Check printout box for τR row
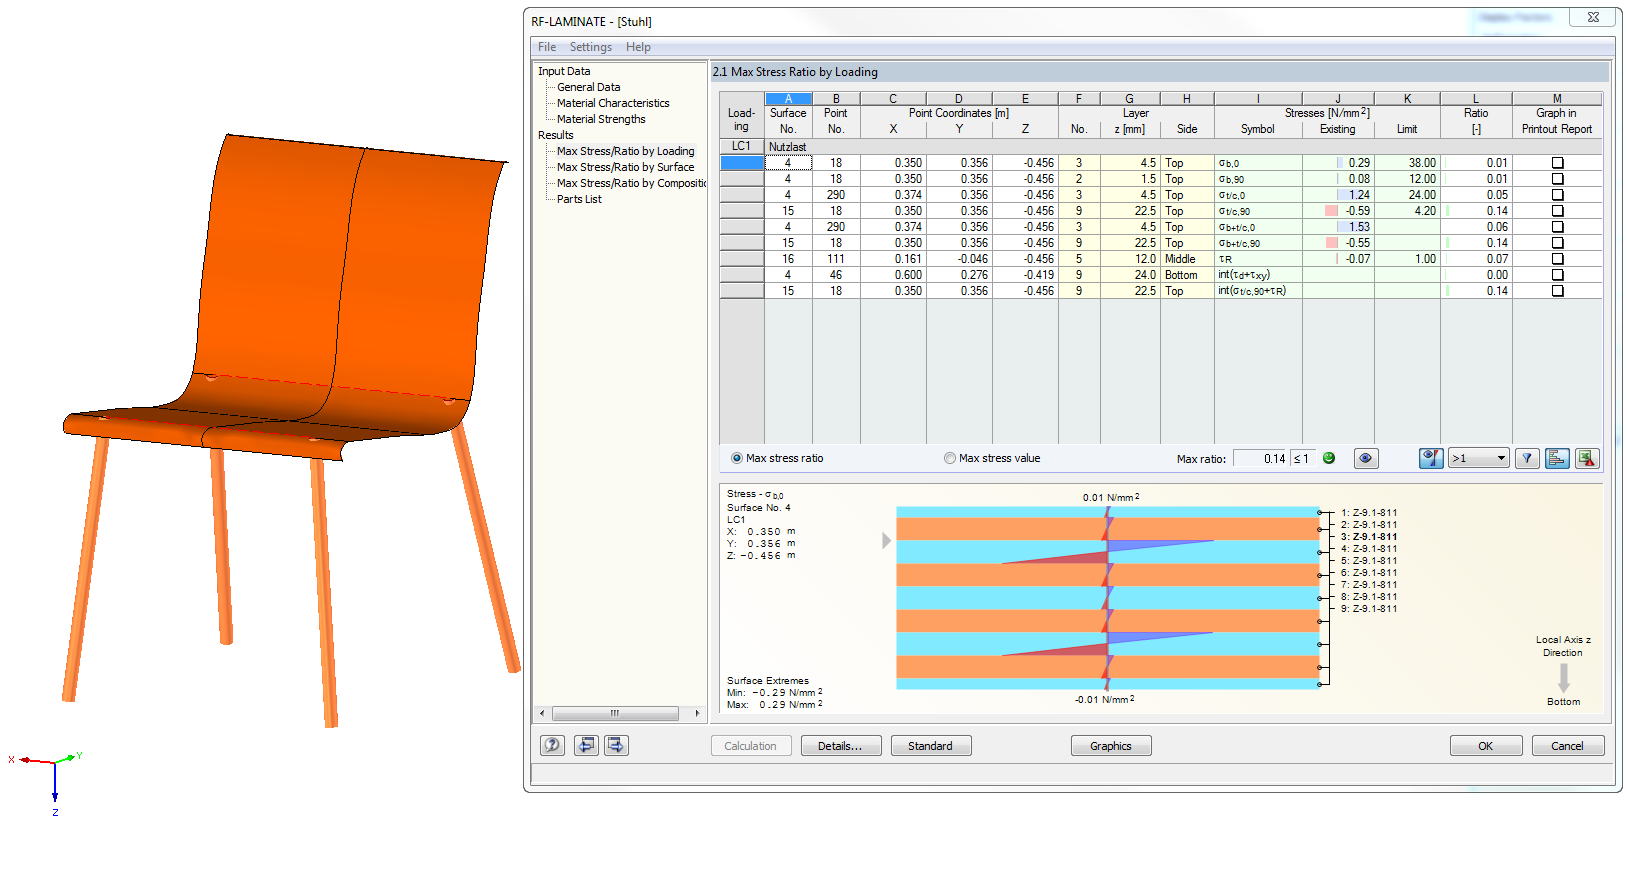The height and width of the screenshot is (893, 1627). (1557, 259)
